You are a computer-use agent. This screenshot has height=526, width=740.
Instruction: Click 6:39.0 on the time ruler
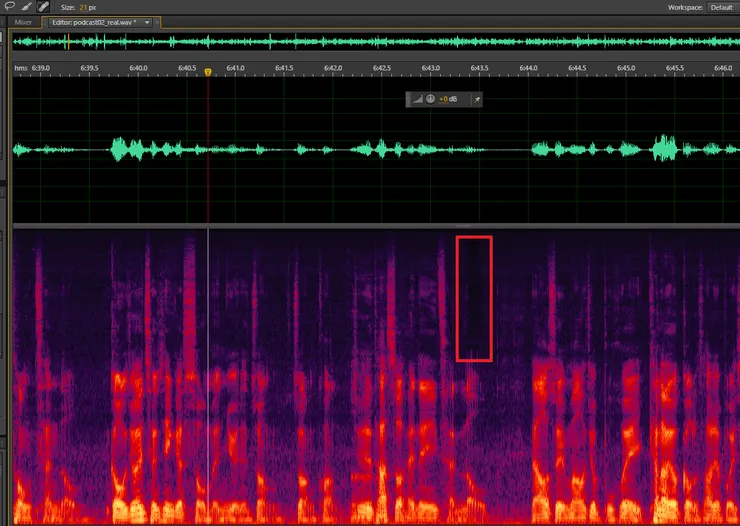tap(41, 68)
